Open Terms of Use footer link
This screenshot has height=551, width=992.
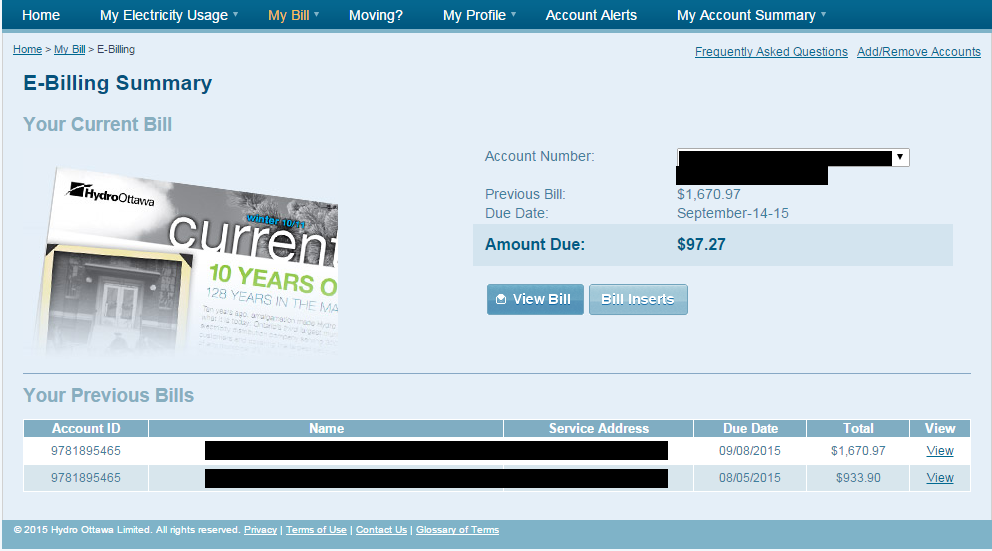(x=316, y=530)
